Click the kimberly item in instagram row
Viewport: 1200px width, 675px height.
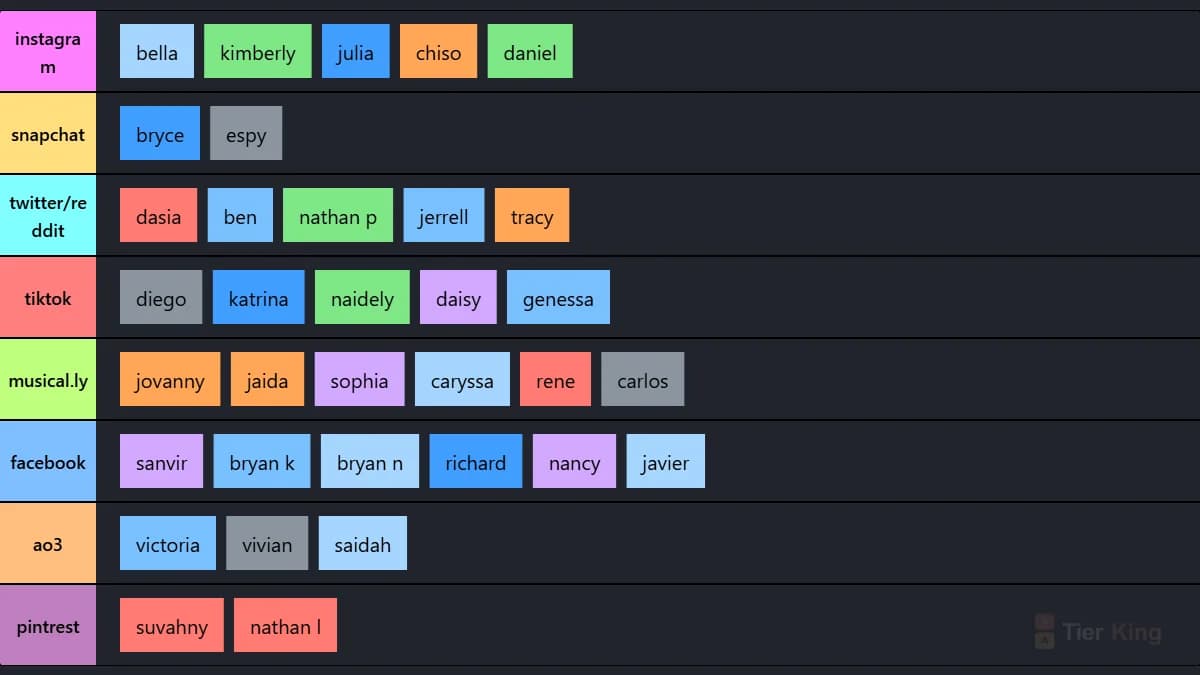point(258,52)
